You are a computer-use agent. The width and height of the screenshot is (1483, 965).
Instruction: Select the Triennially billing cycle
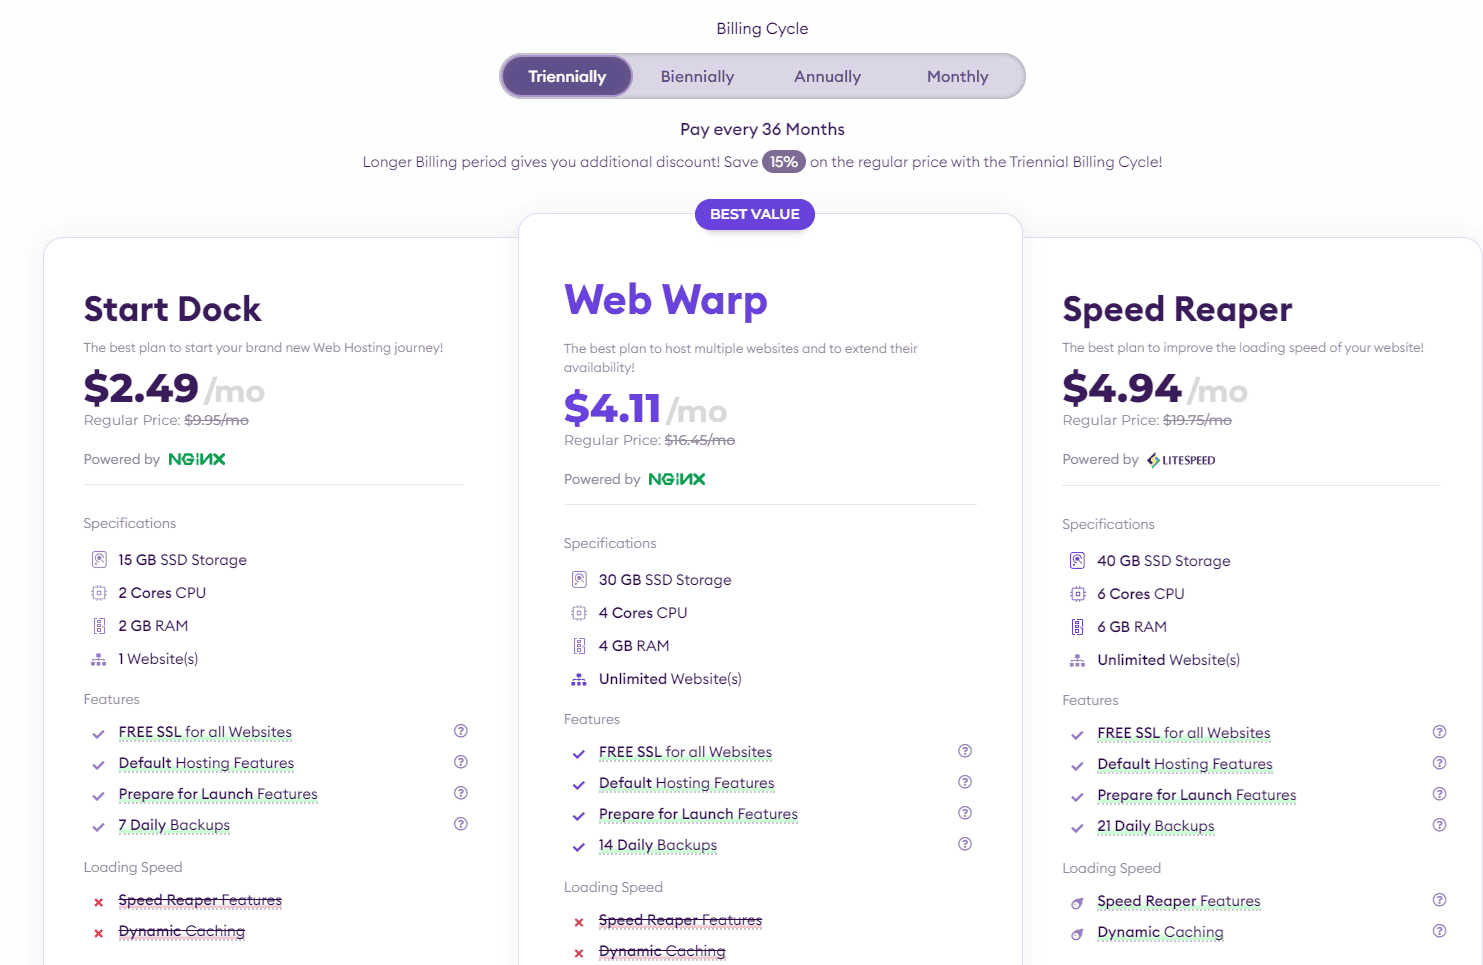567,77
